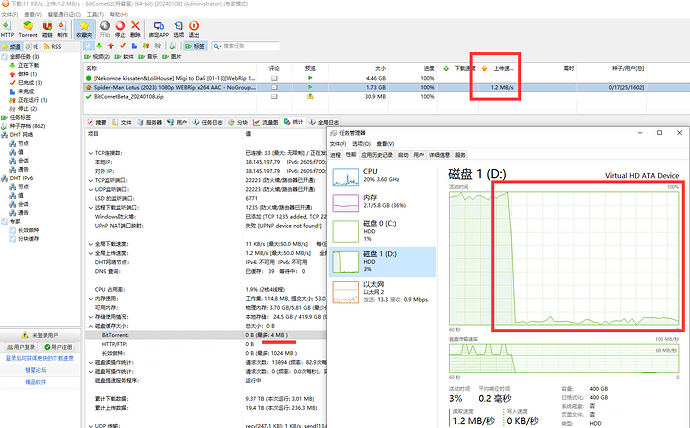Screen dimensions: 690x428
Task: Switch to the RSS sidebar tab
Action: coord(53,46)
